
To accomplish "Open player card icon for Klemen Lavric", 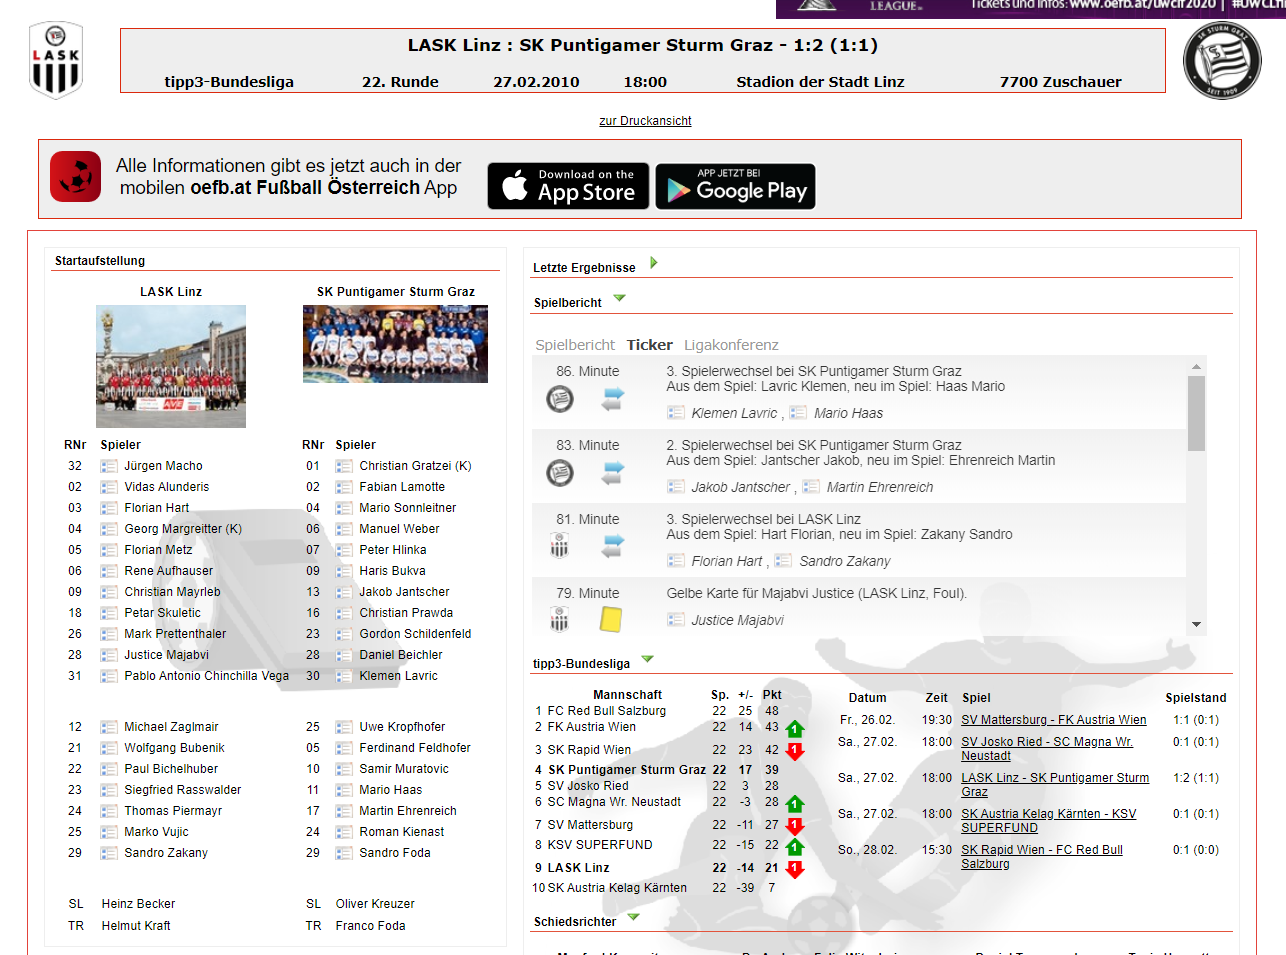I will pyautogui.click(x=344, y=676).
